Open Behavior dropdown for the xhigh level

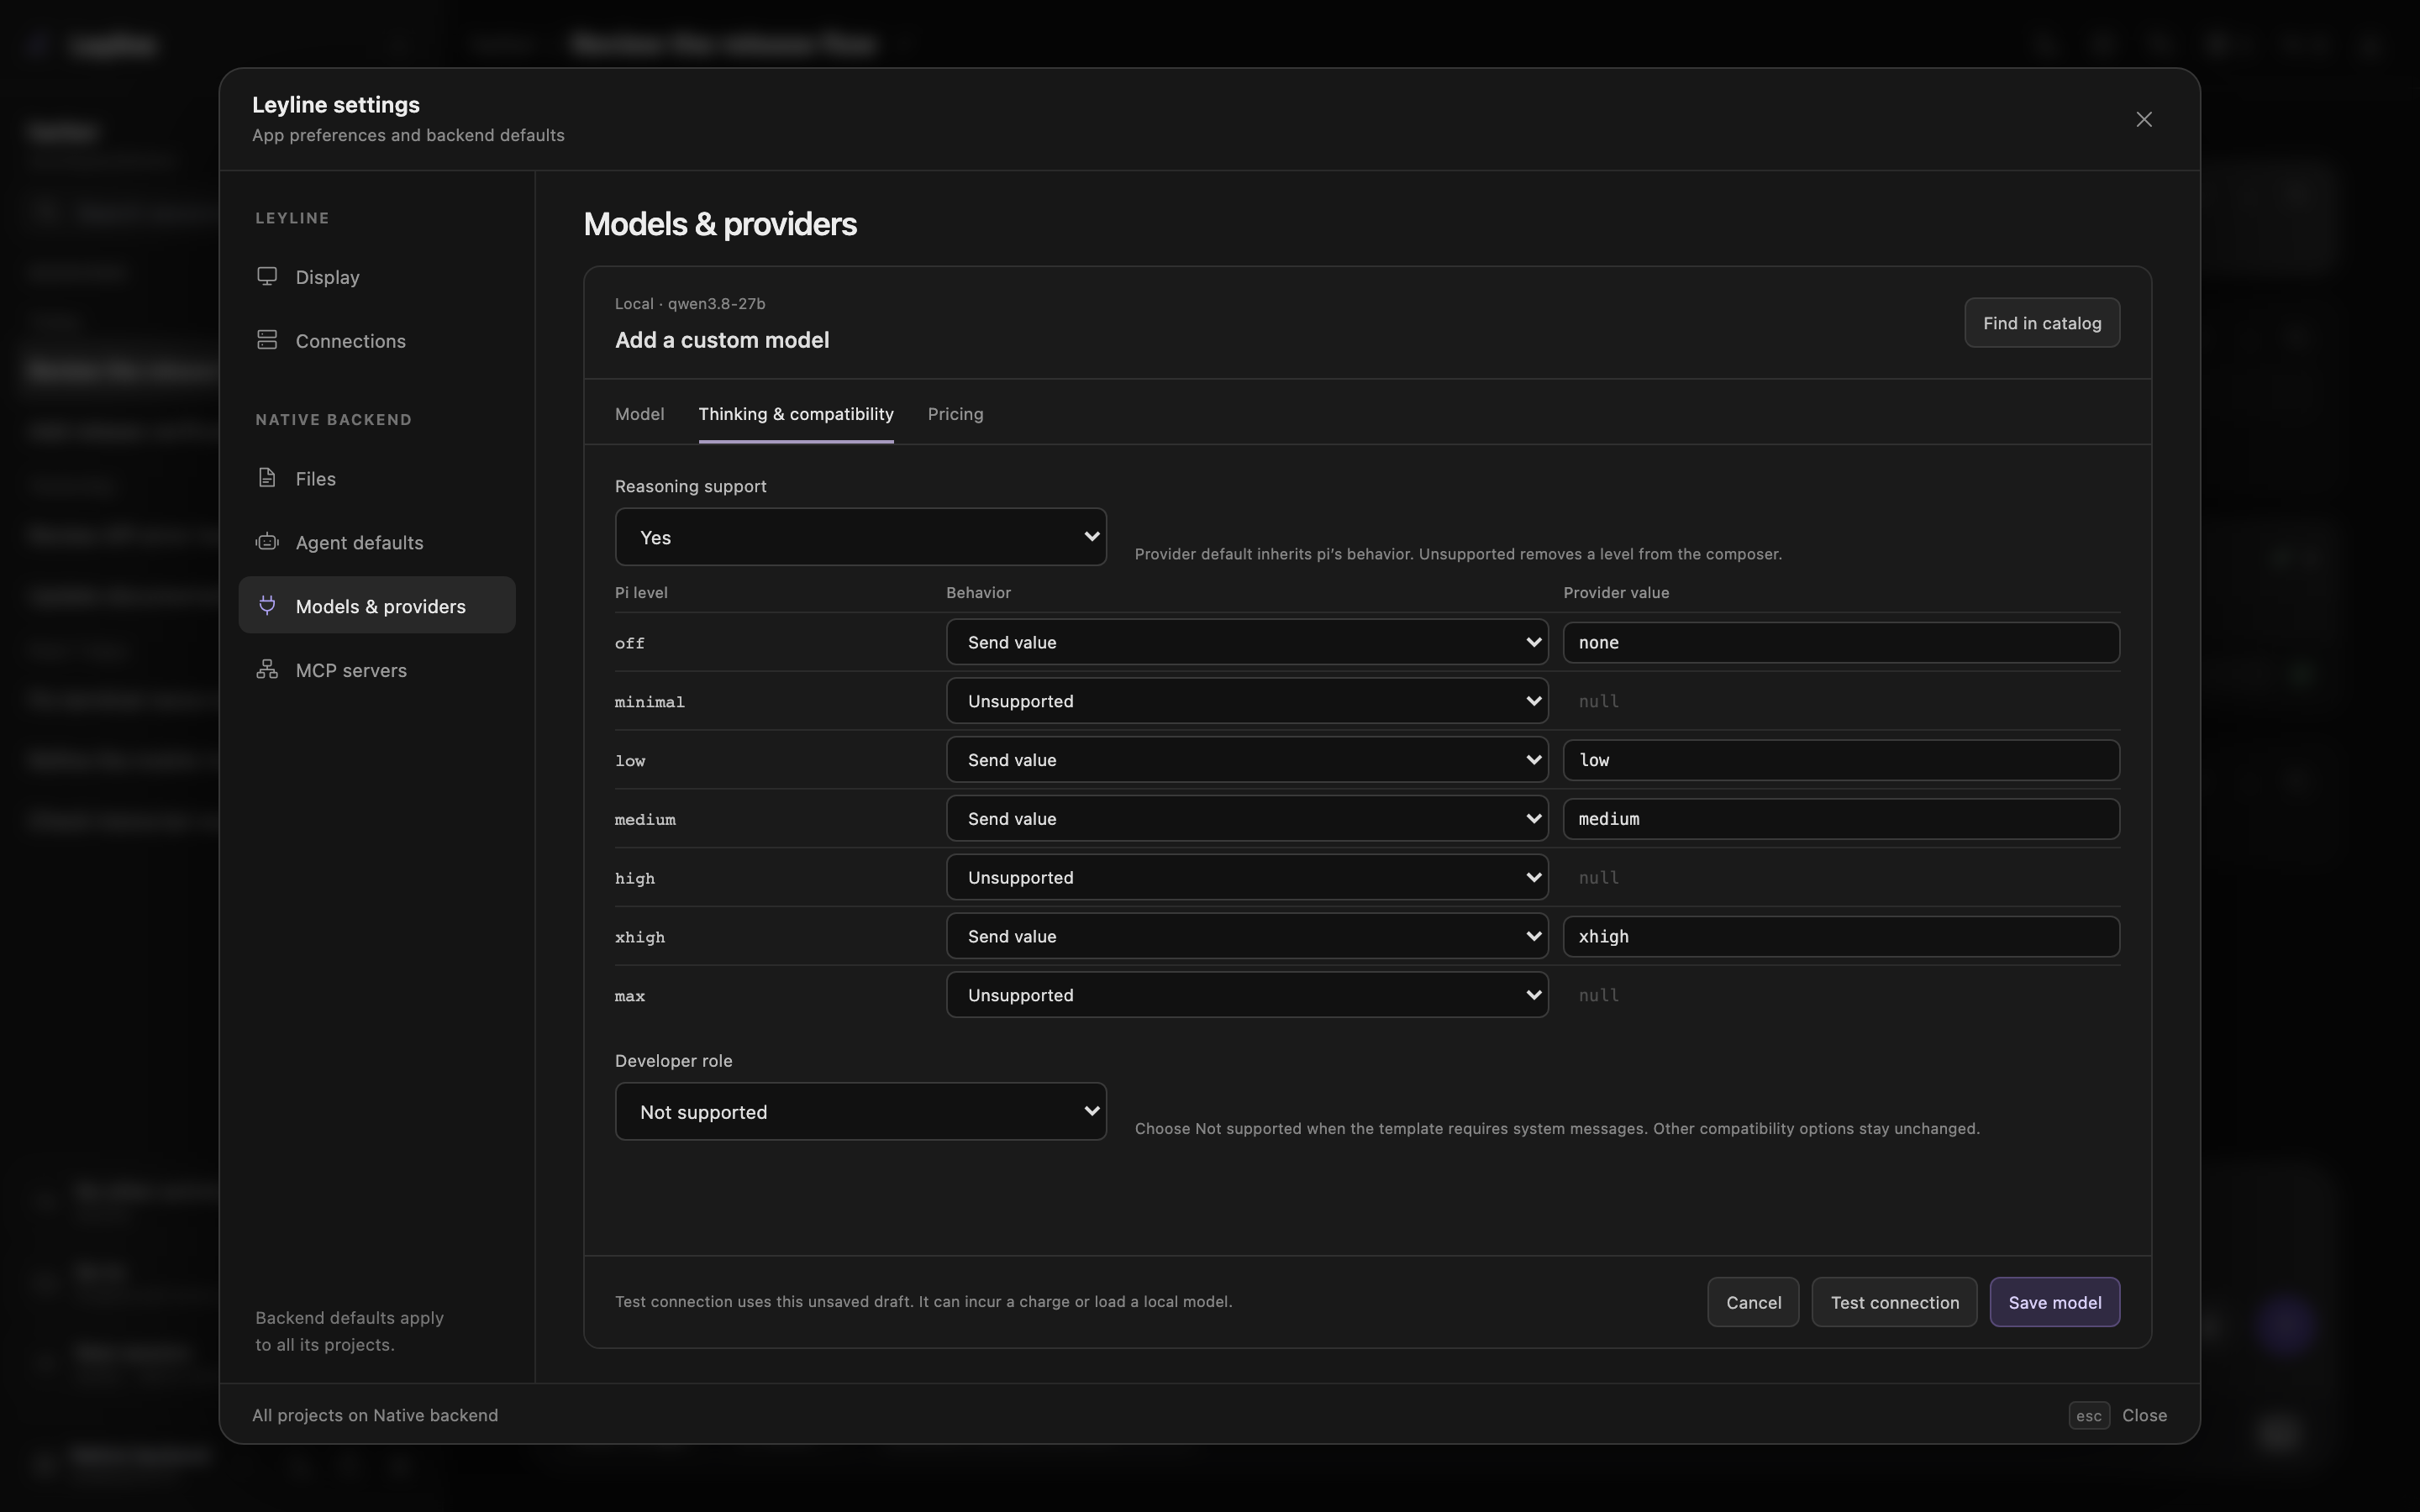click(x=1247, y=936)
